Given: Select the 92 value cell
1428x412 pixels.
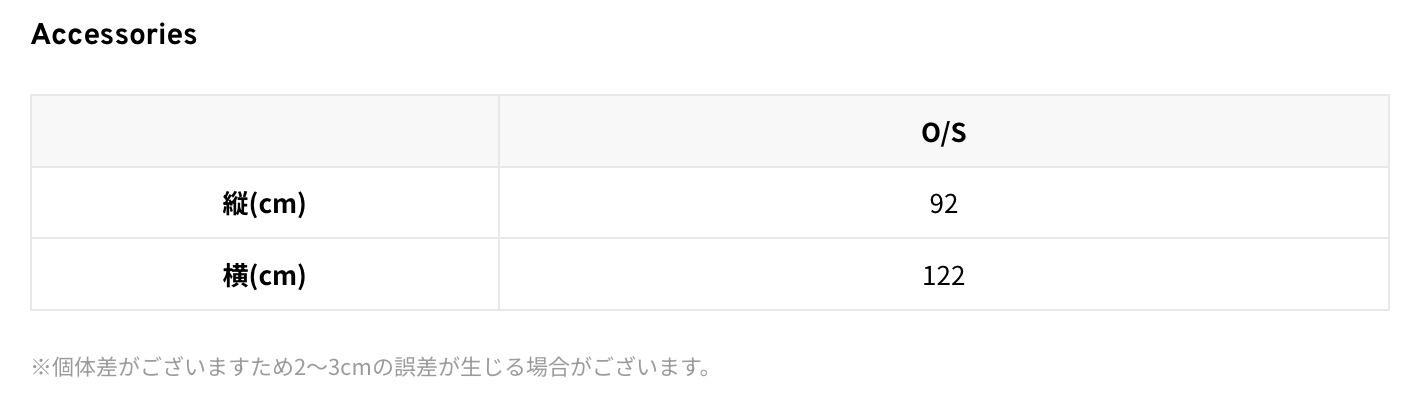Looking at the screenshot, I should click(943, 203).
